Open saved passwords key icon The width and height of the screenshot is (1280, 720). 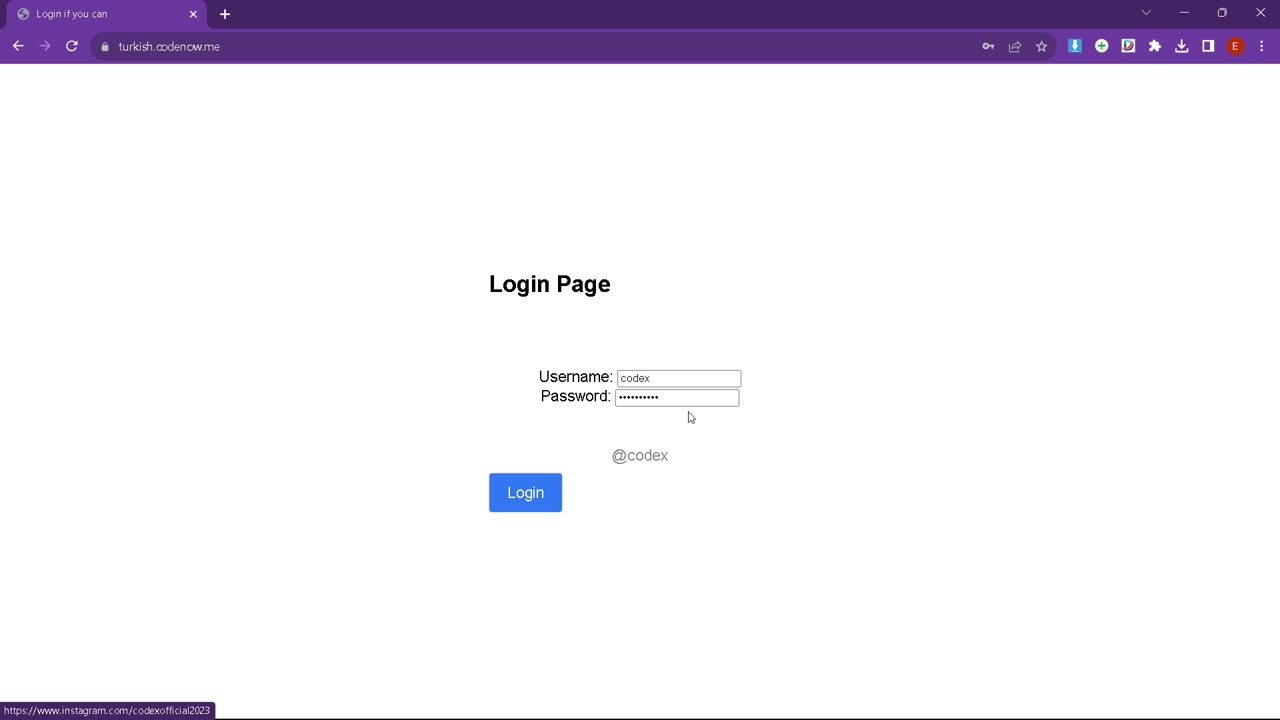pos(988,46)
